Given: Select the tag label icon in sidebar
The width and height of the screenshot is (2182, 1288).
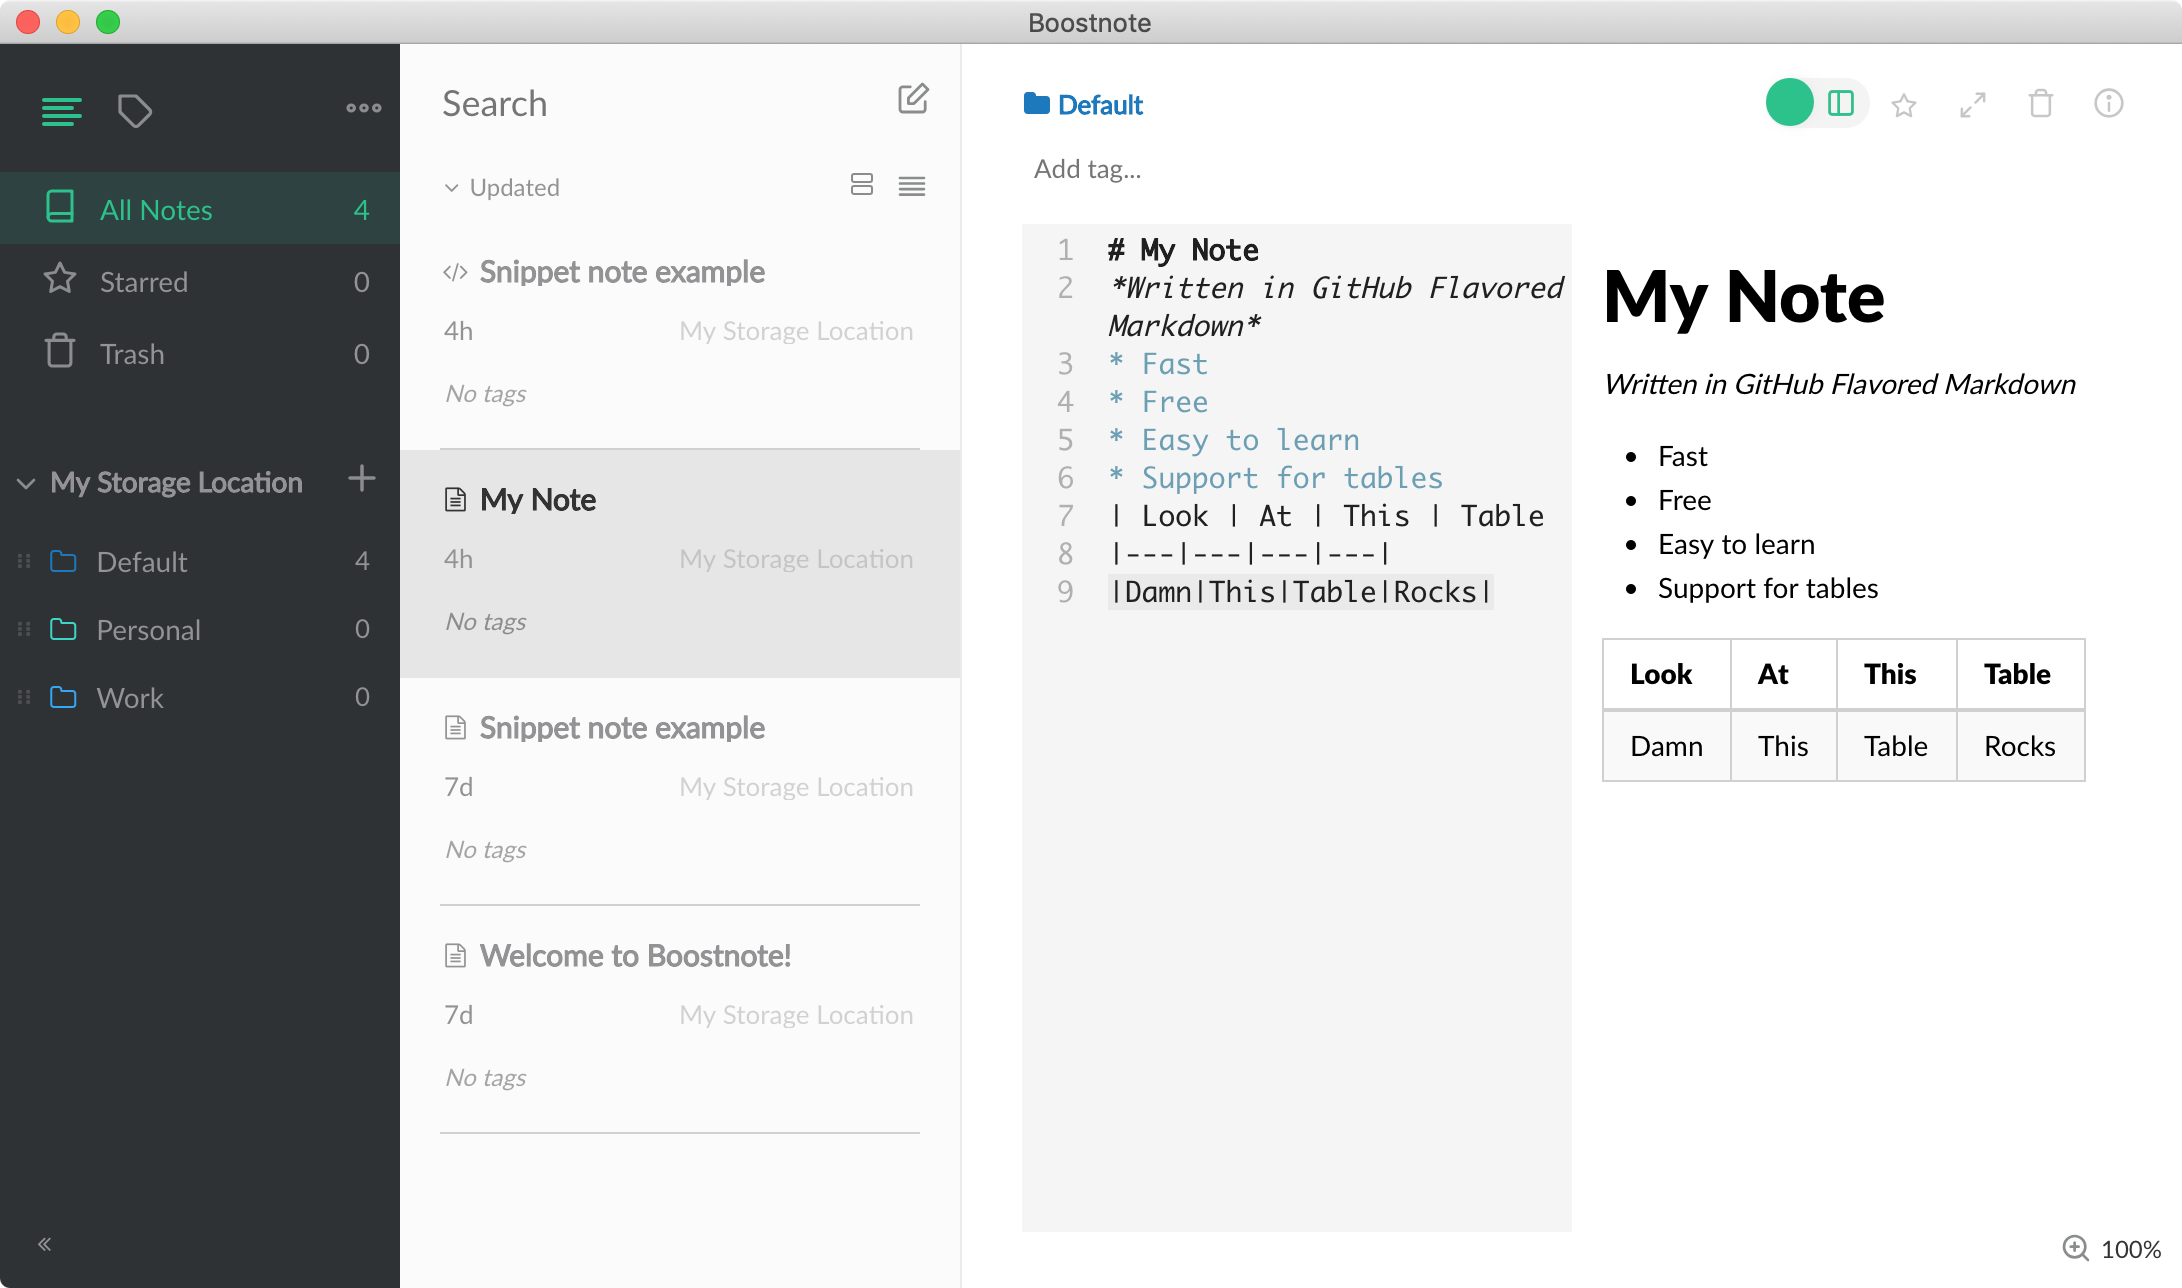Looking at the screenshot, I should (135, 109).
